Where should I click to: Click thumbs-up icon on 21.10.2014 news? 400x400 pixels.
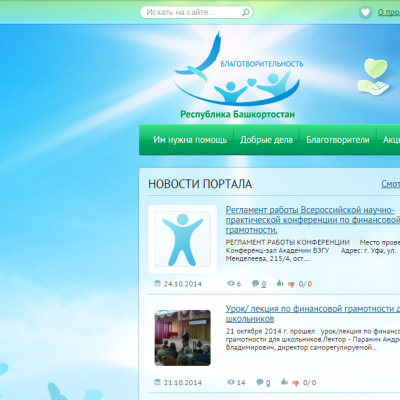pos(284,382)
